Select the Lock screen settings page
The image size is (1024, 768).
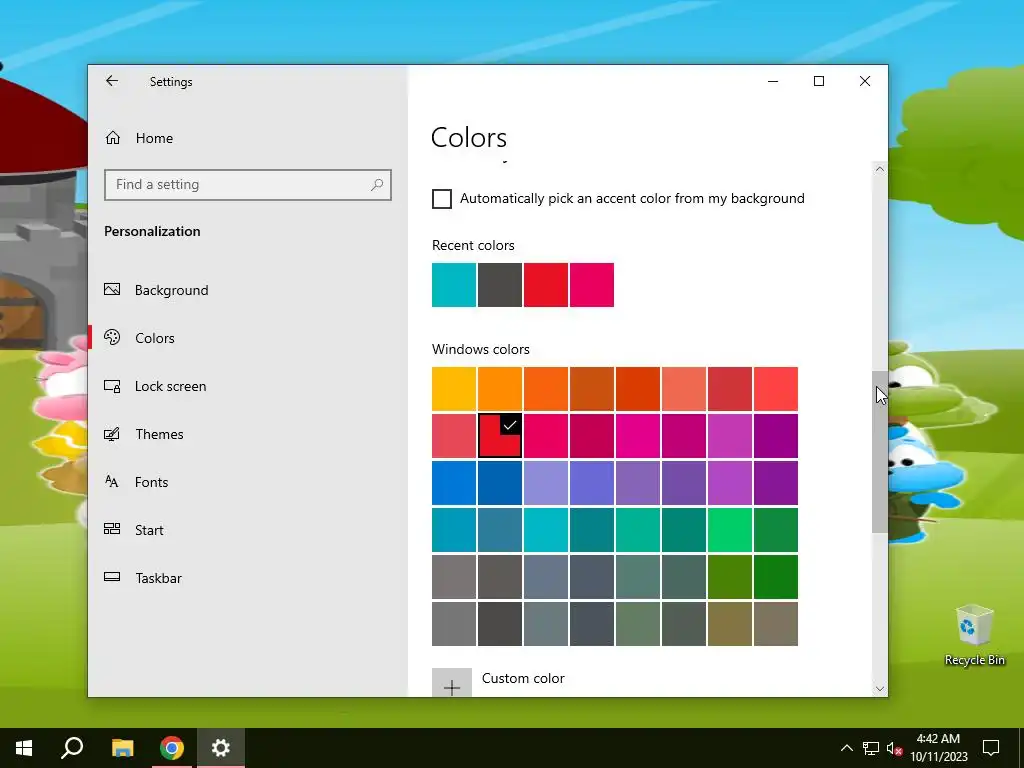170,386
